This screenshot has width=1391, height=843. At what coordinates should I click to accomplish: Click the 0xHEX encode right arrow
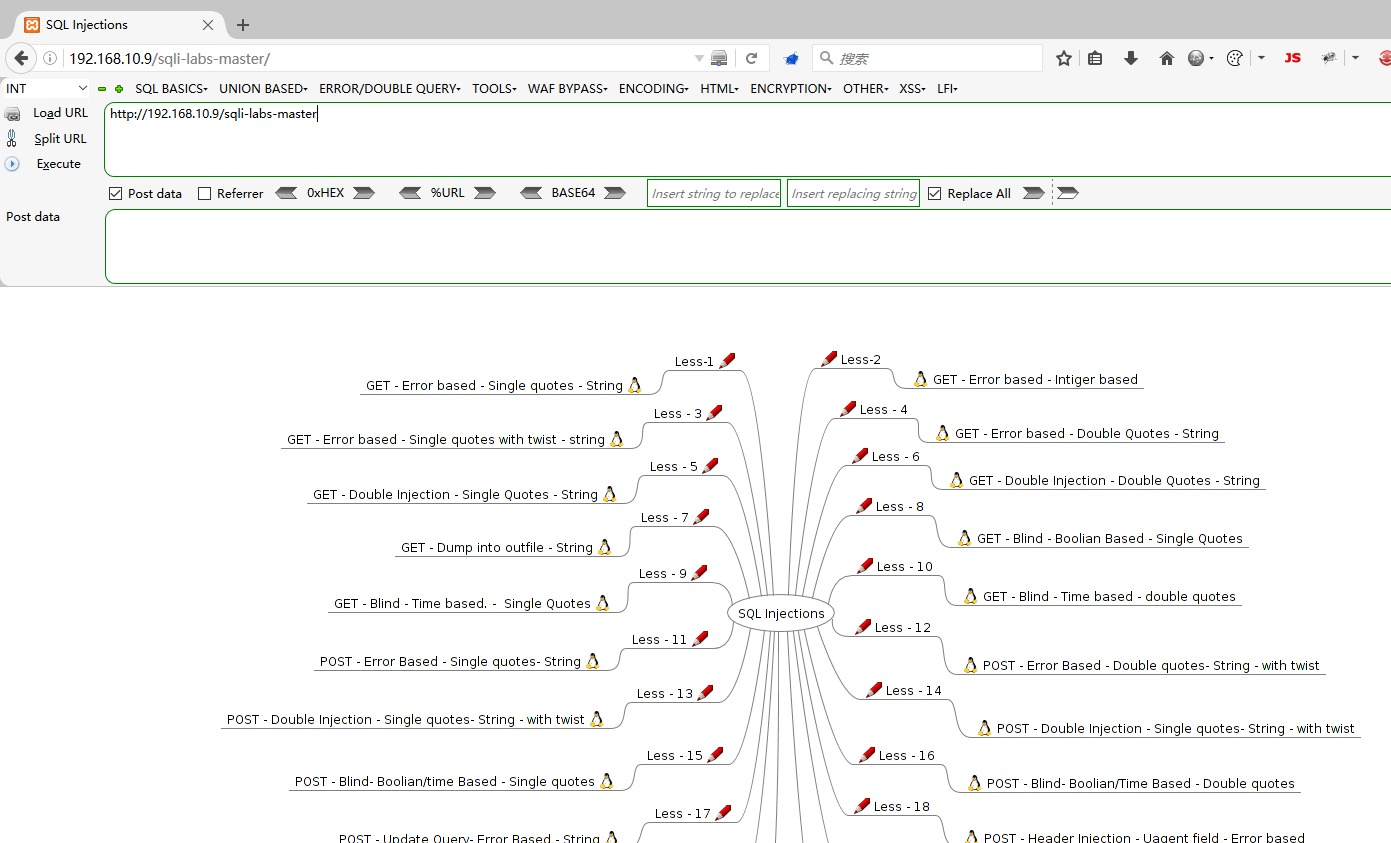(364, 193)
